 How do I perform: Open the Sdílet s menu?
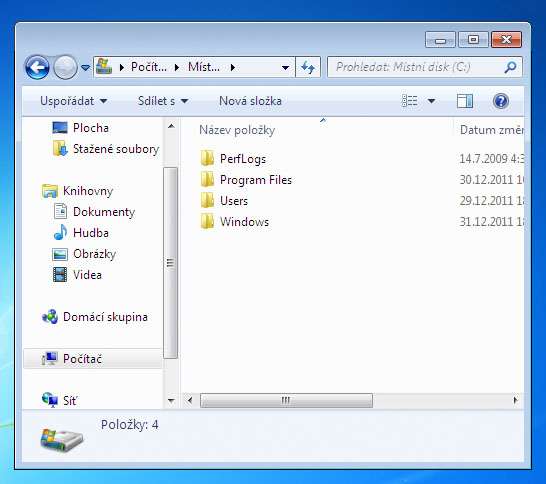163,101
